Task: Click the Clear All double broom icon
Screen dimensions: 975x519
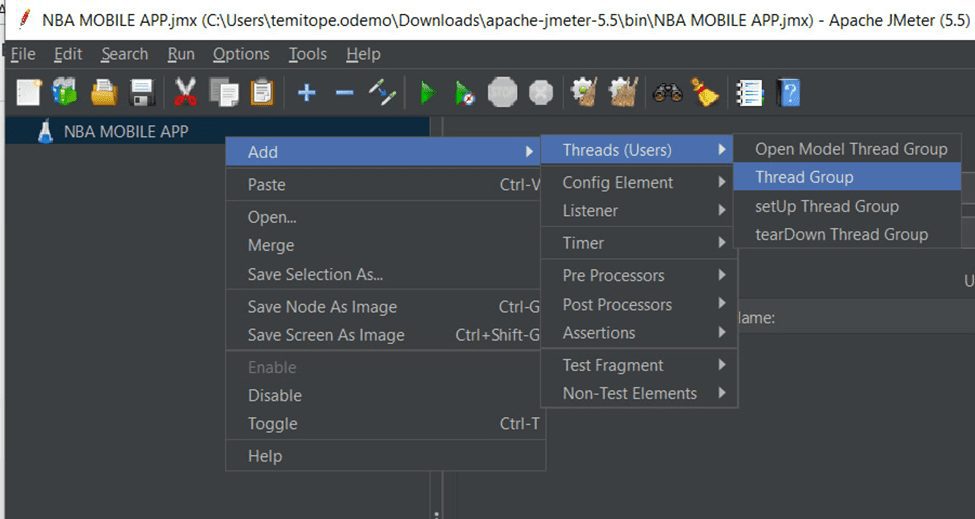Action: tap(623, 93)
